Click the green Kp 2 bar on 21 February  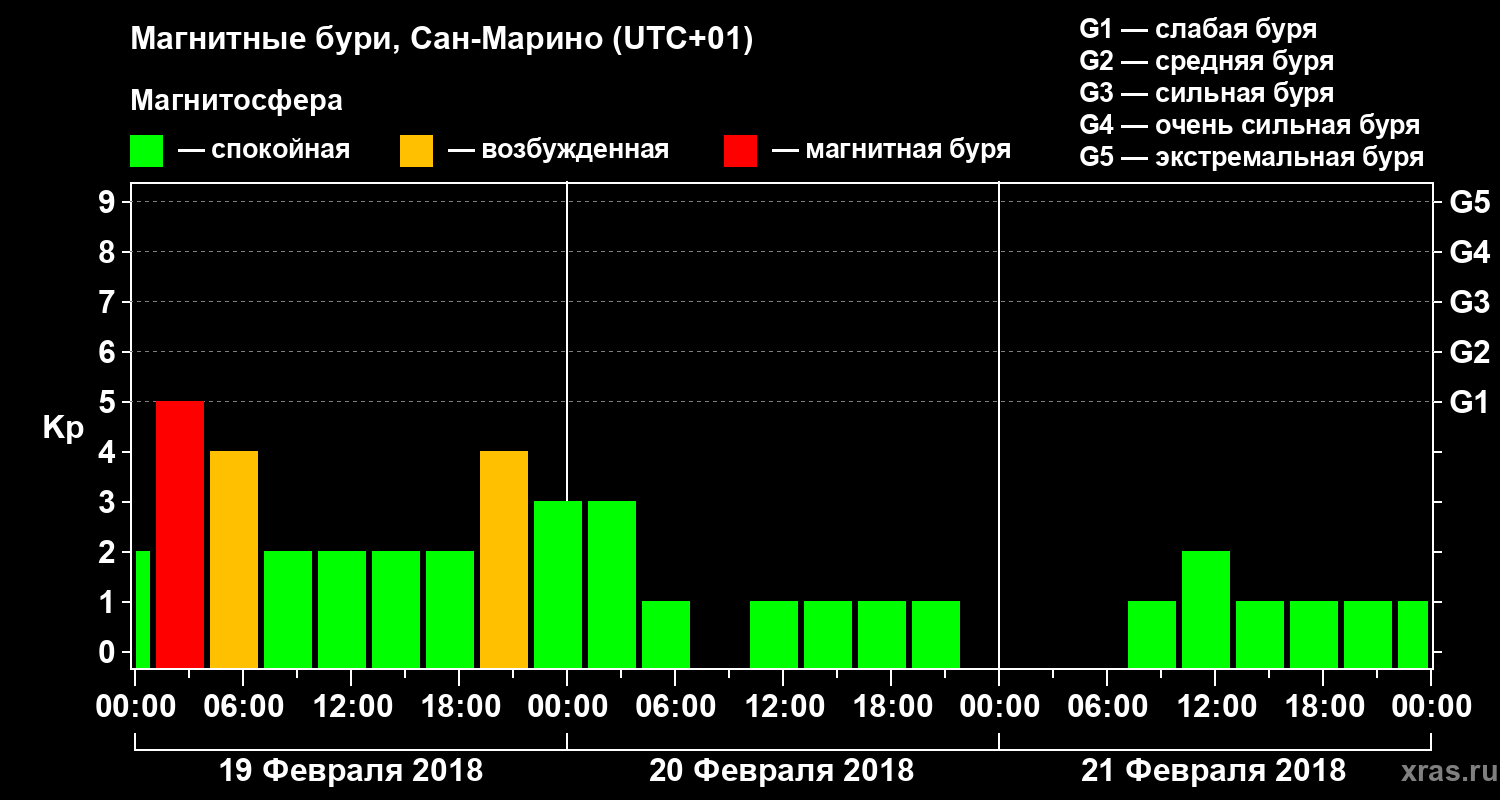point(1206,609)
